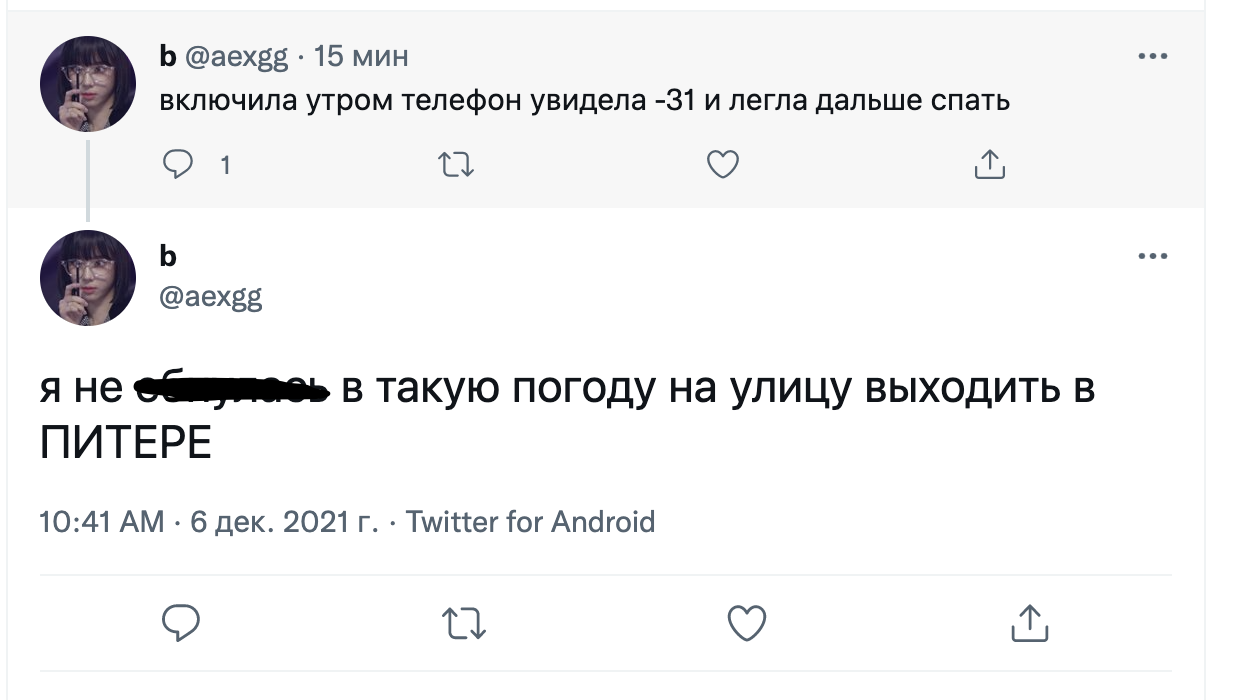The width and height of the screenshot is (1234, 700).
Task: Click display name 'b' on the main tweet
Action: [168, 257]
